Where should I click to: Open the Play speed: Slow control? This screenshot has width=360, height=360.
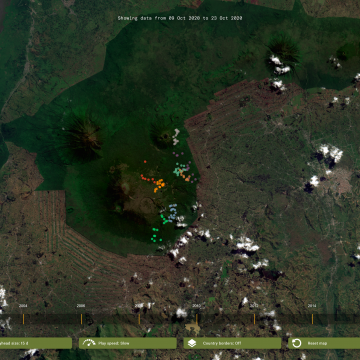128,343
